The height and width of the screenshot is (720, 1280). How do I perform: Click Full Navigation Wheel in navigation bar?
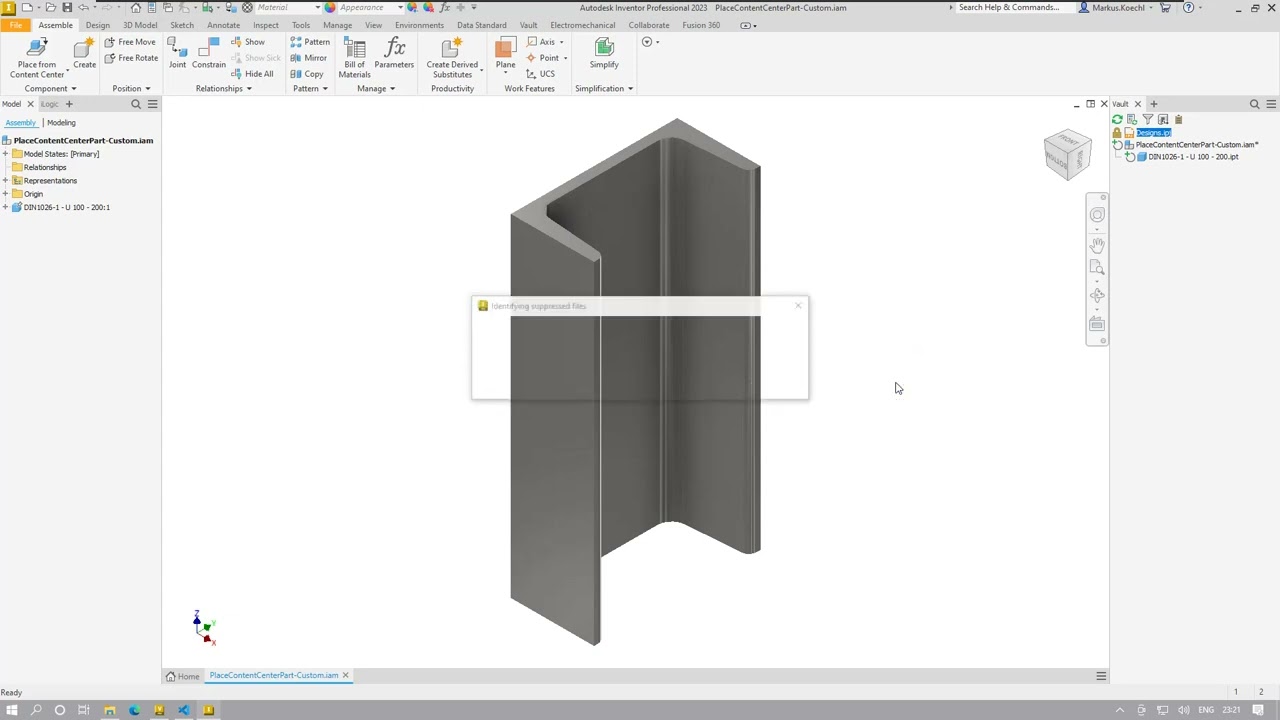[1097, 215]
